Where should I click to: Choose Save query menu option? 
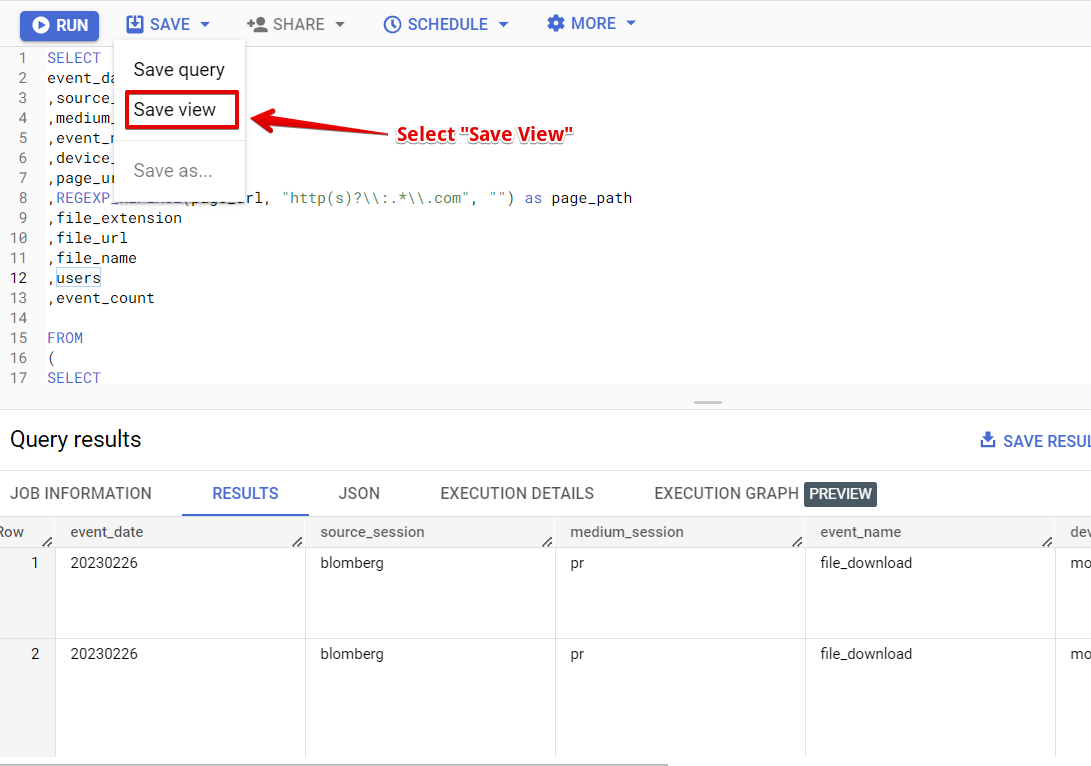tap(178, 69)
